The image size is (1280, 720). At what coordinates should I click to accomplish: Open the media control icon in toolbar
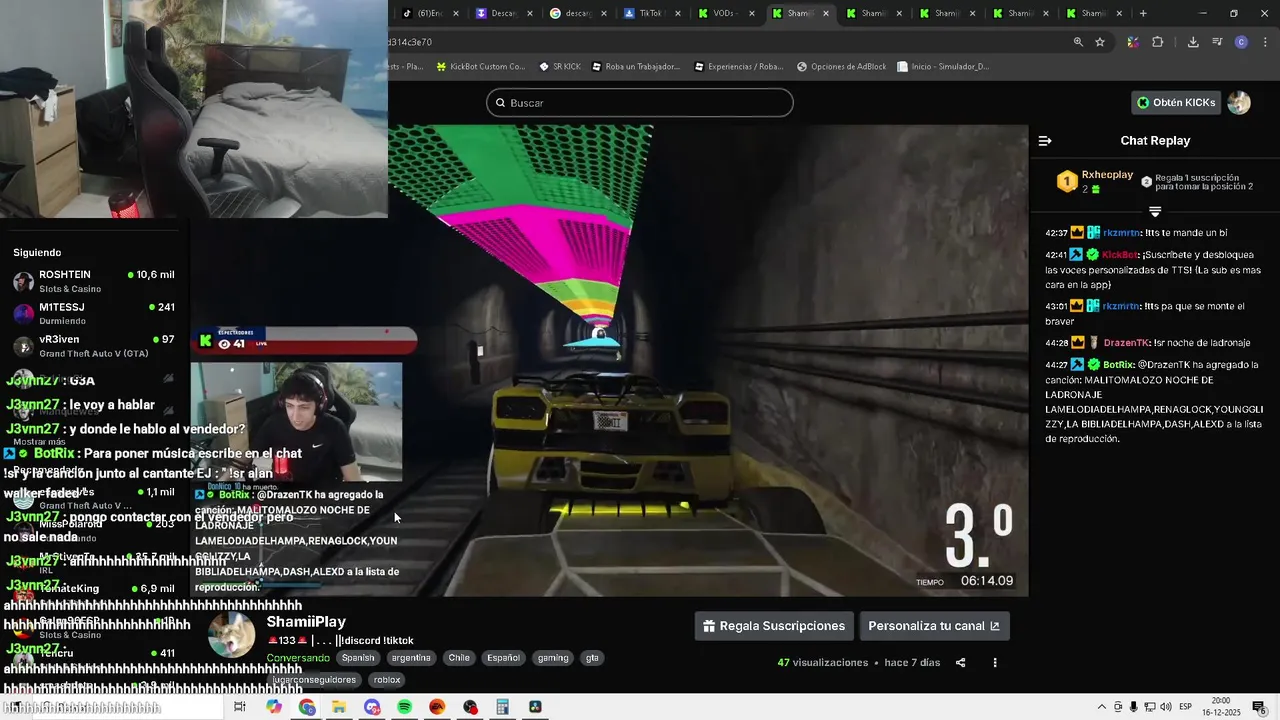1217,42
